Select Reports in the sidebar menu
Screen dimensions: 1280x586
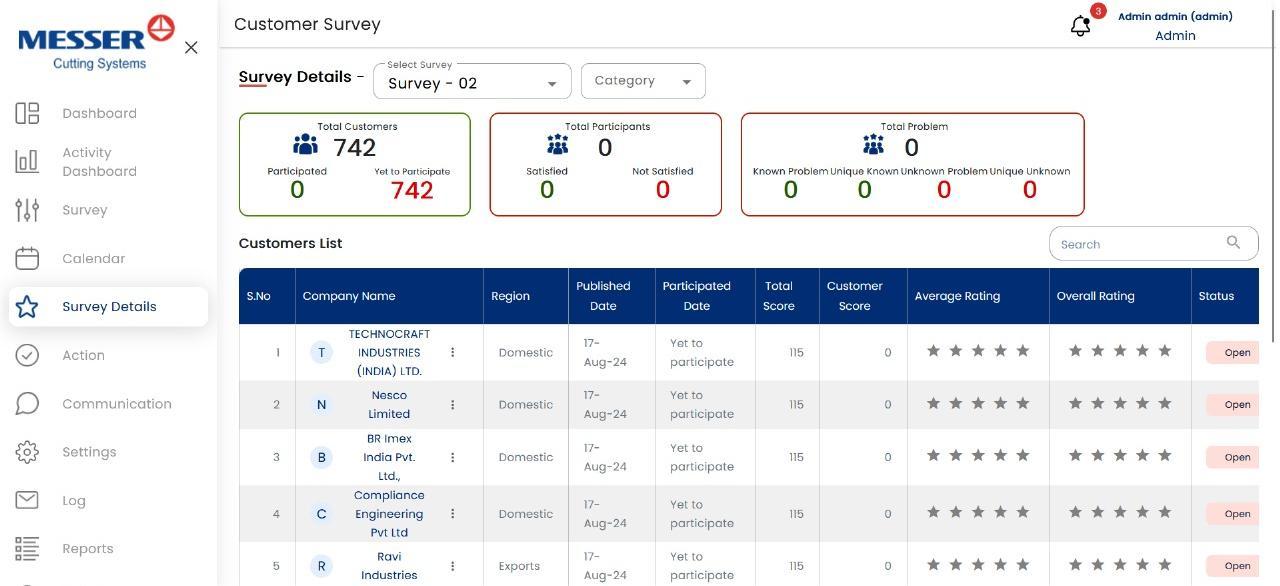[87, 548]
